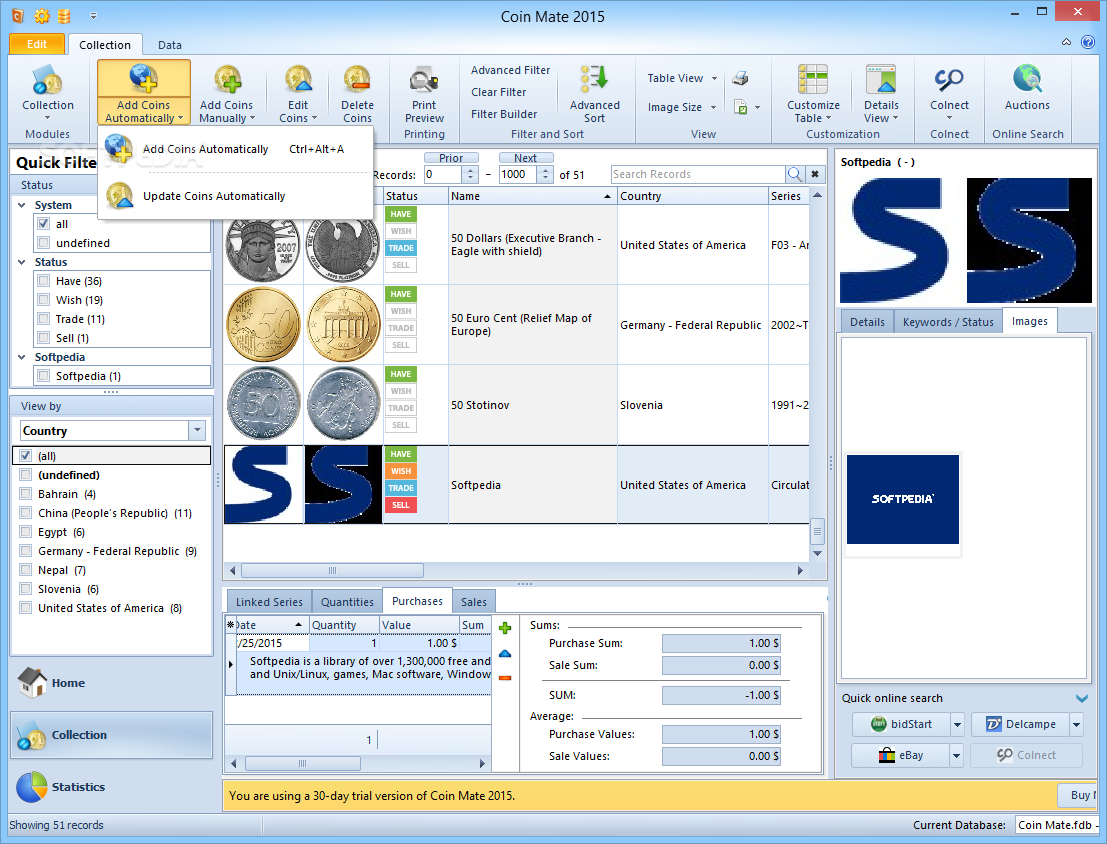Viewport: 1107px width, 844px height.
Task: Click the Prior records button
Action: pyautogui.click(x=451, y=158)
